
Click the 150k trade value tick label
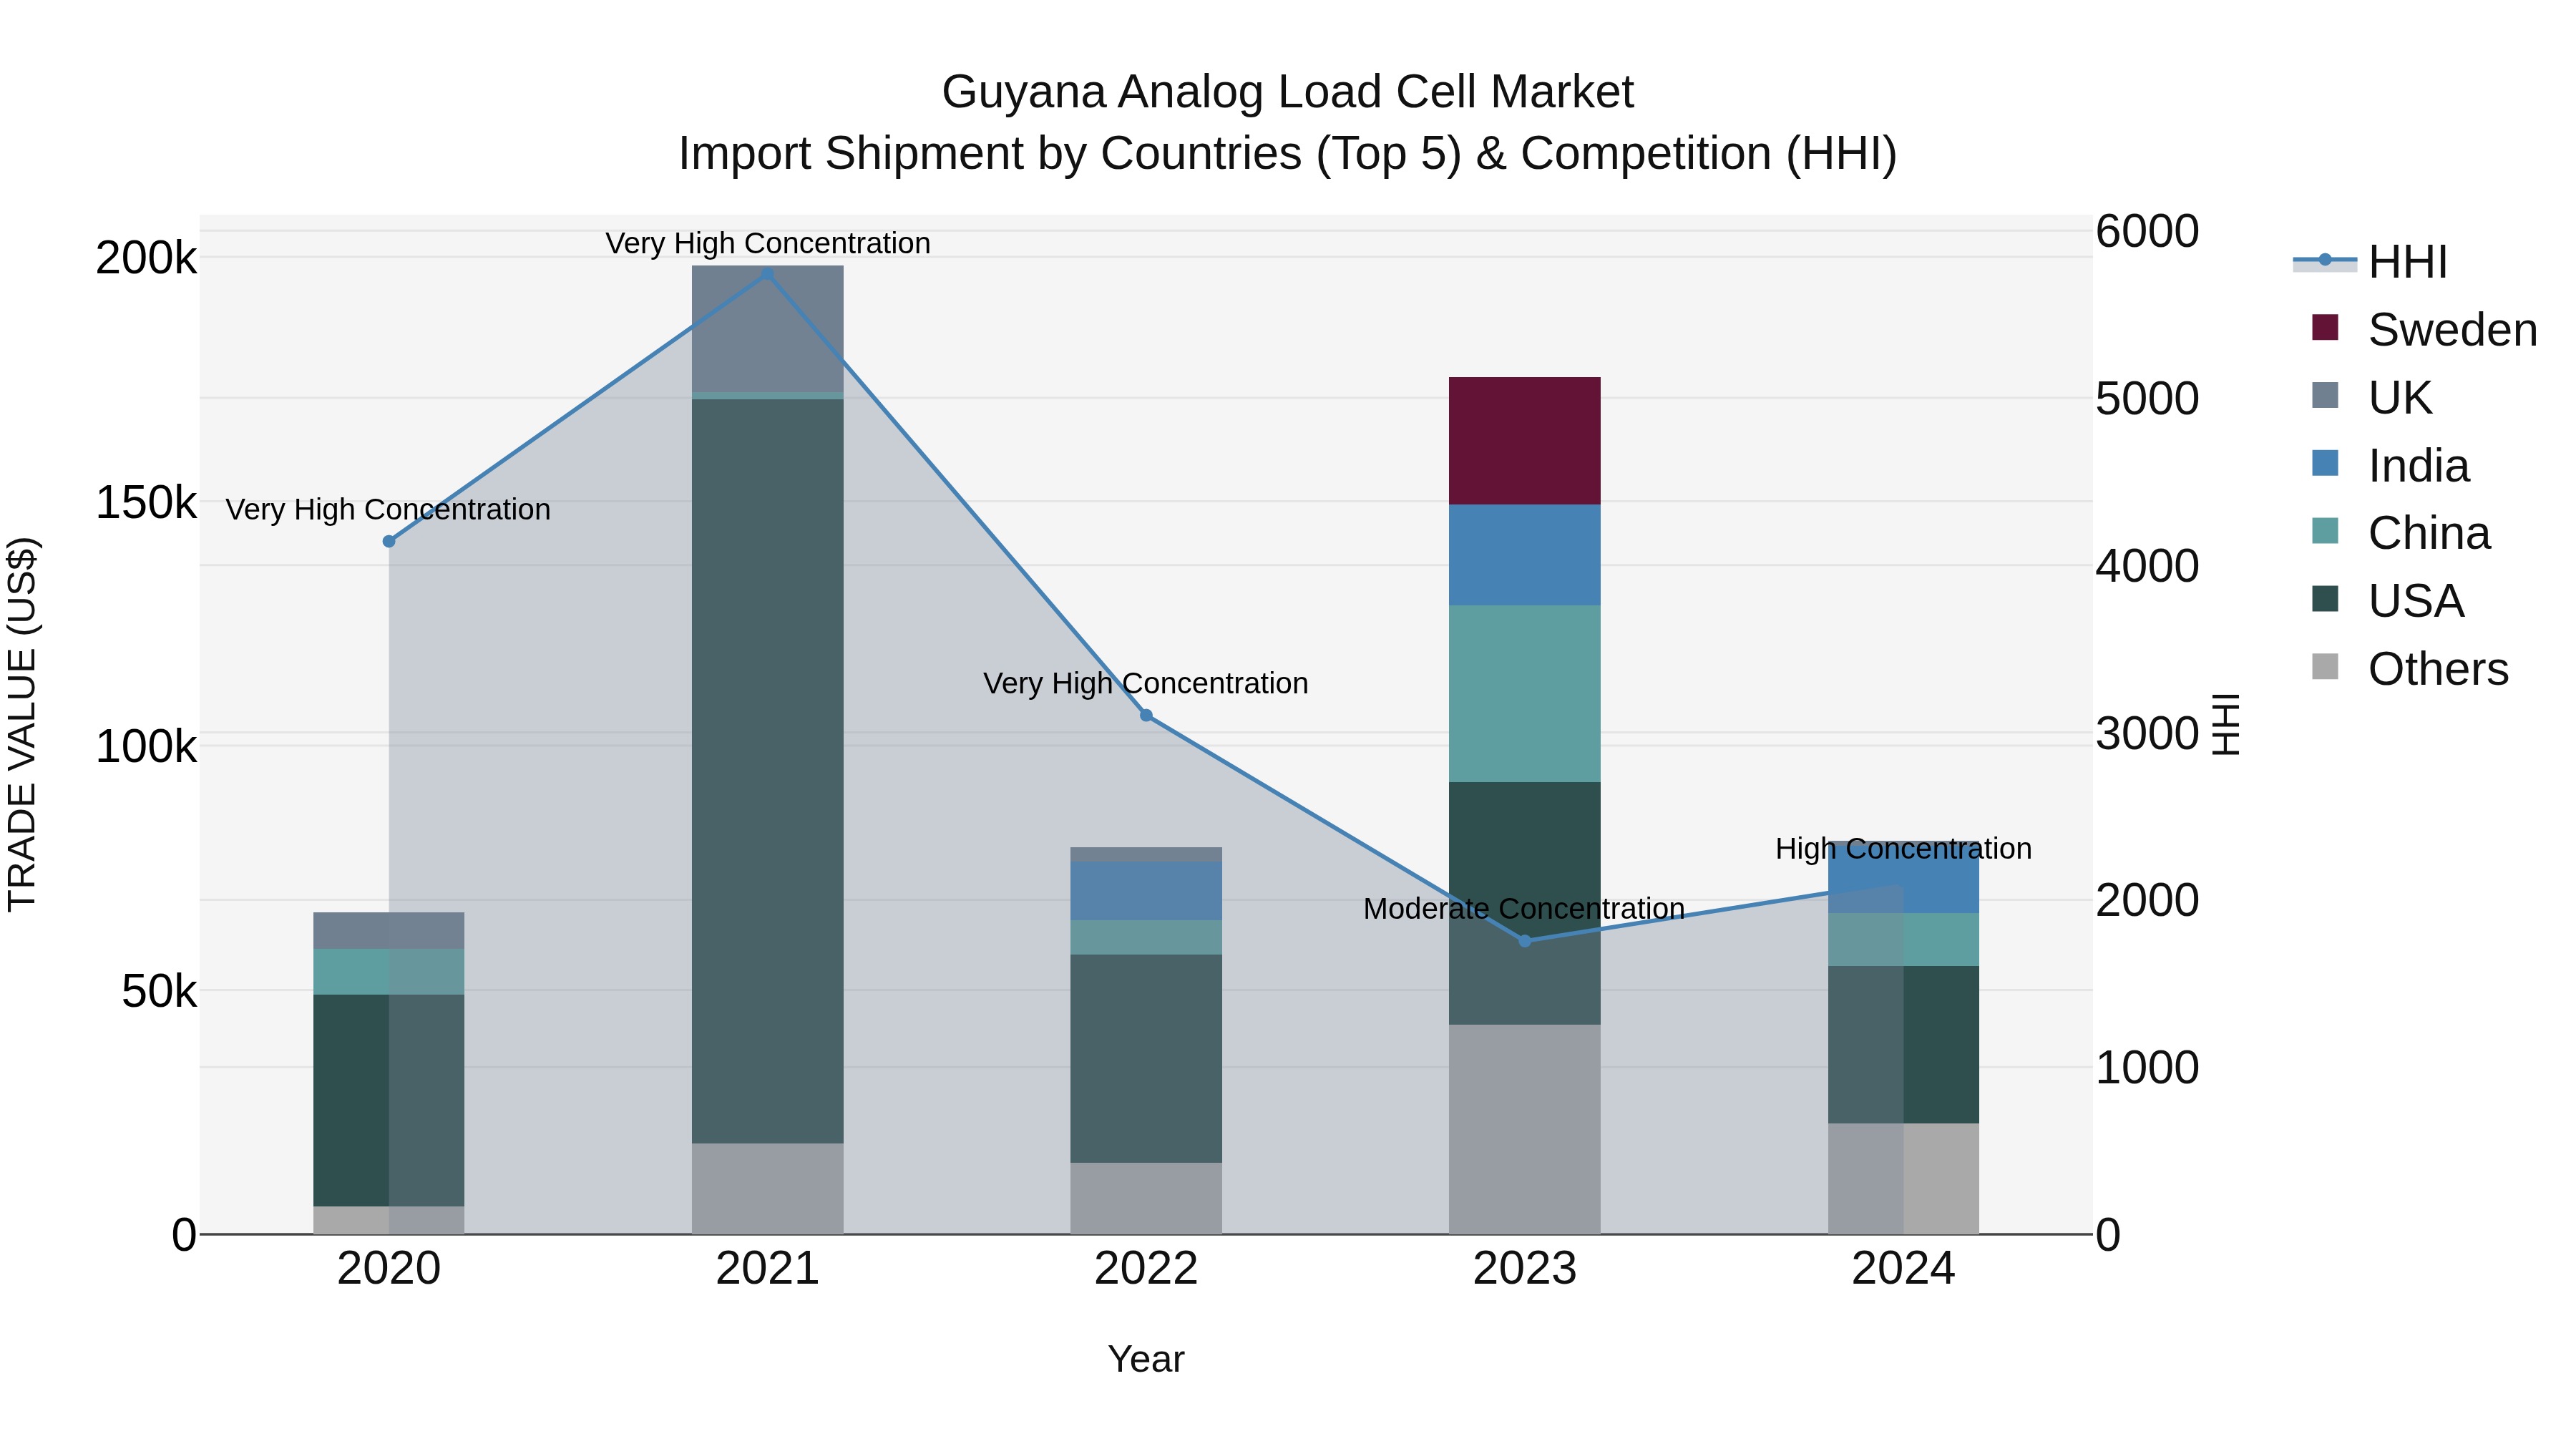pos(146,502)
